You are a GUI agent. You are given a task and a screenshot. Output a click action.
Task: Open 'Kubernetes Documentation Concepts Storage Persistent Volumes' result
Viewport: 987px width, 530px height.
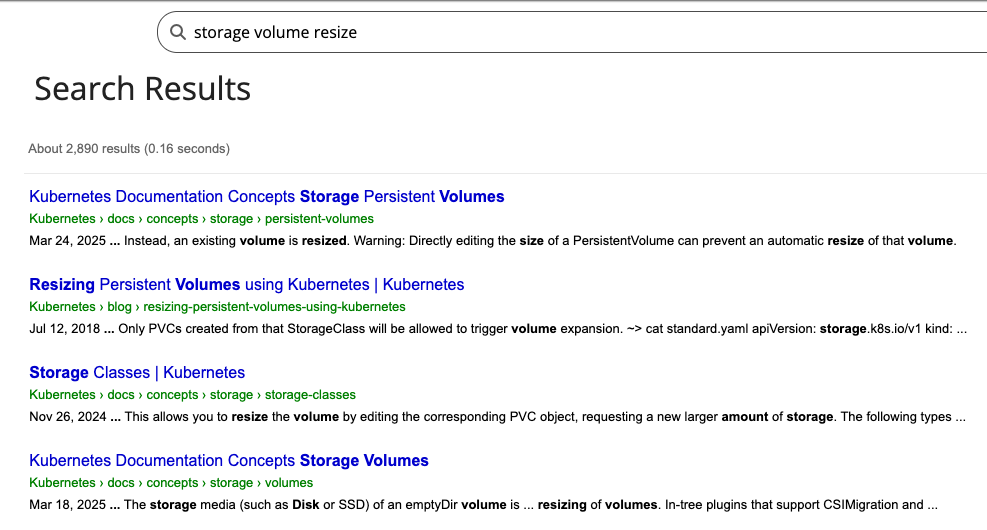click(x=266, y=197)
